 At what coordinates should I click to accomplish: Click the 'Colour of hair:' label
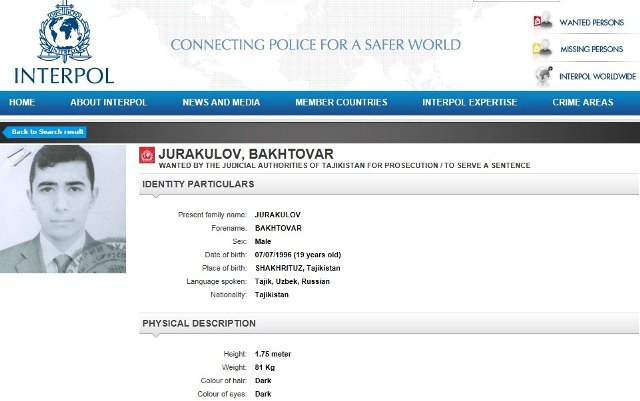coord(224,381)
